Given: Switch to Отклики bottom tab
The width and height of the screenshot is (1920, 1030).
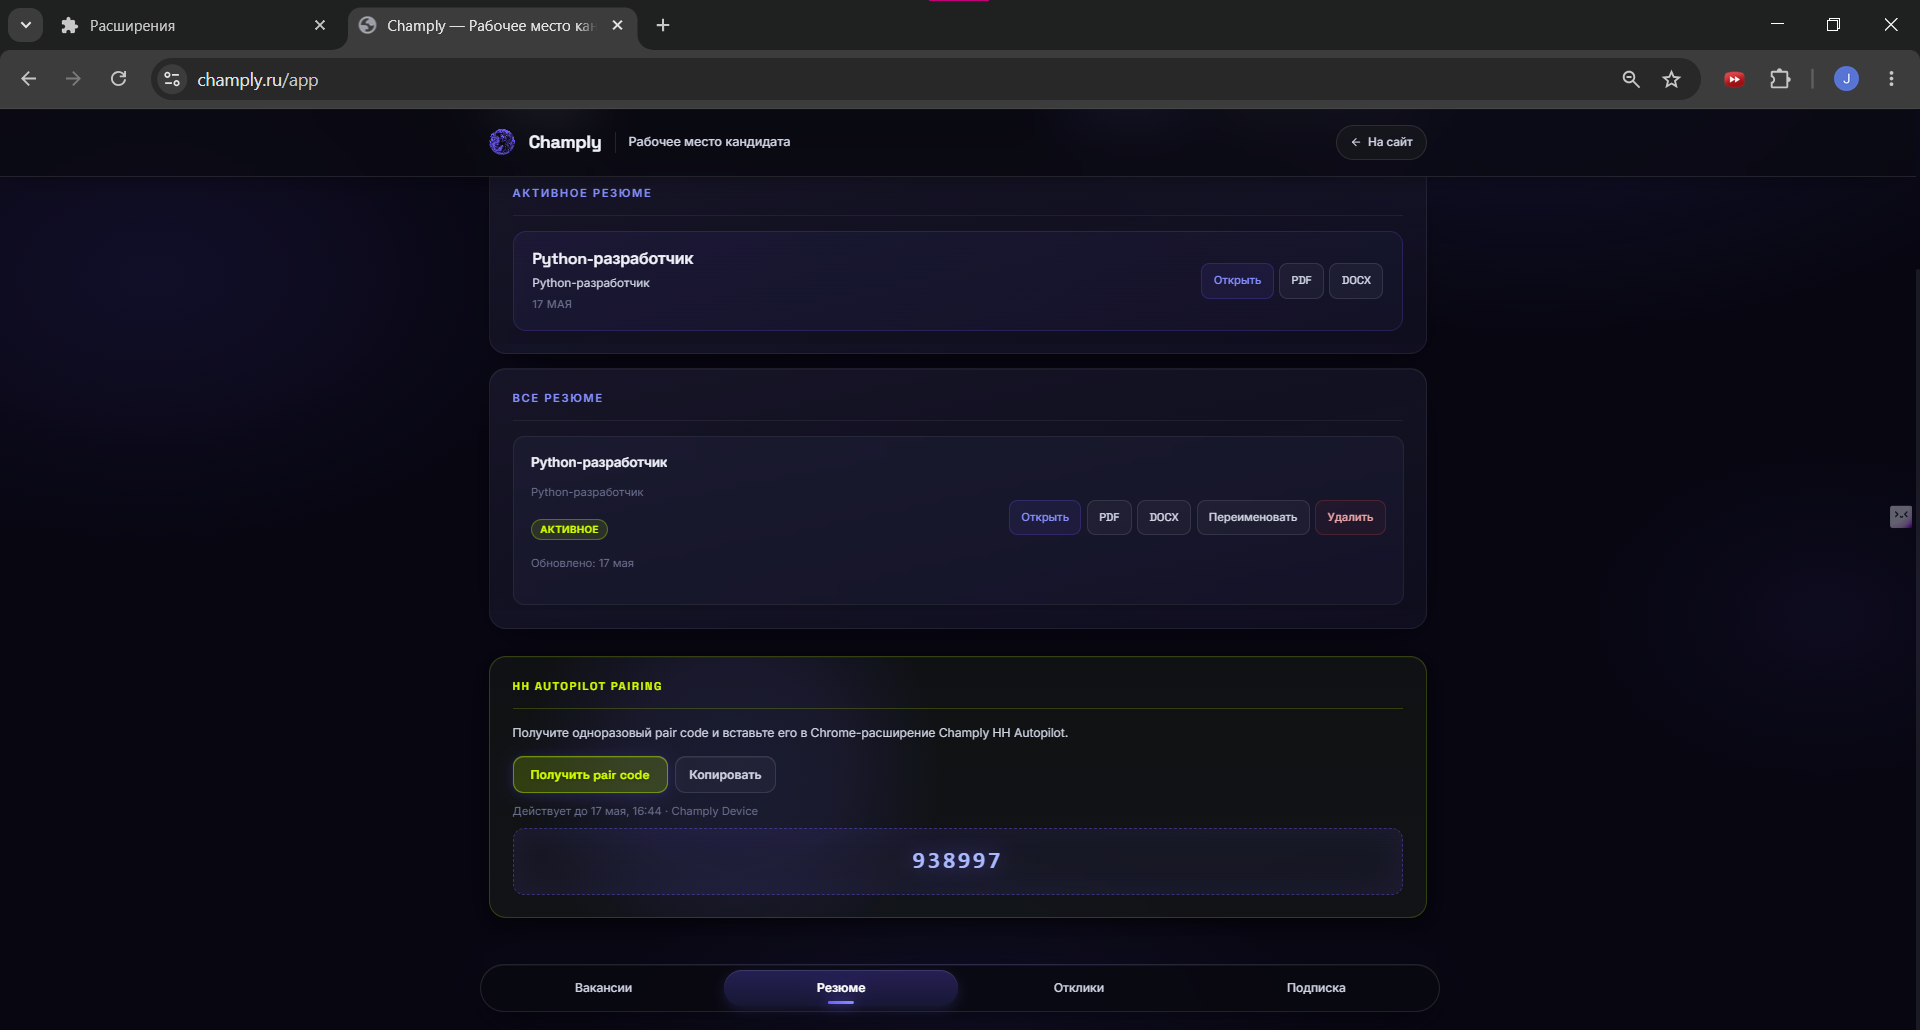Looking at the screenshot, I should (1079, 988).
